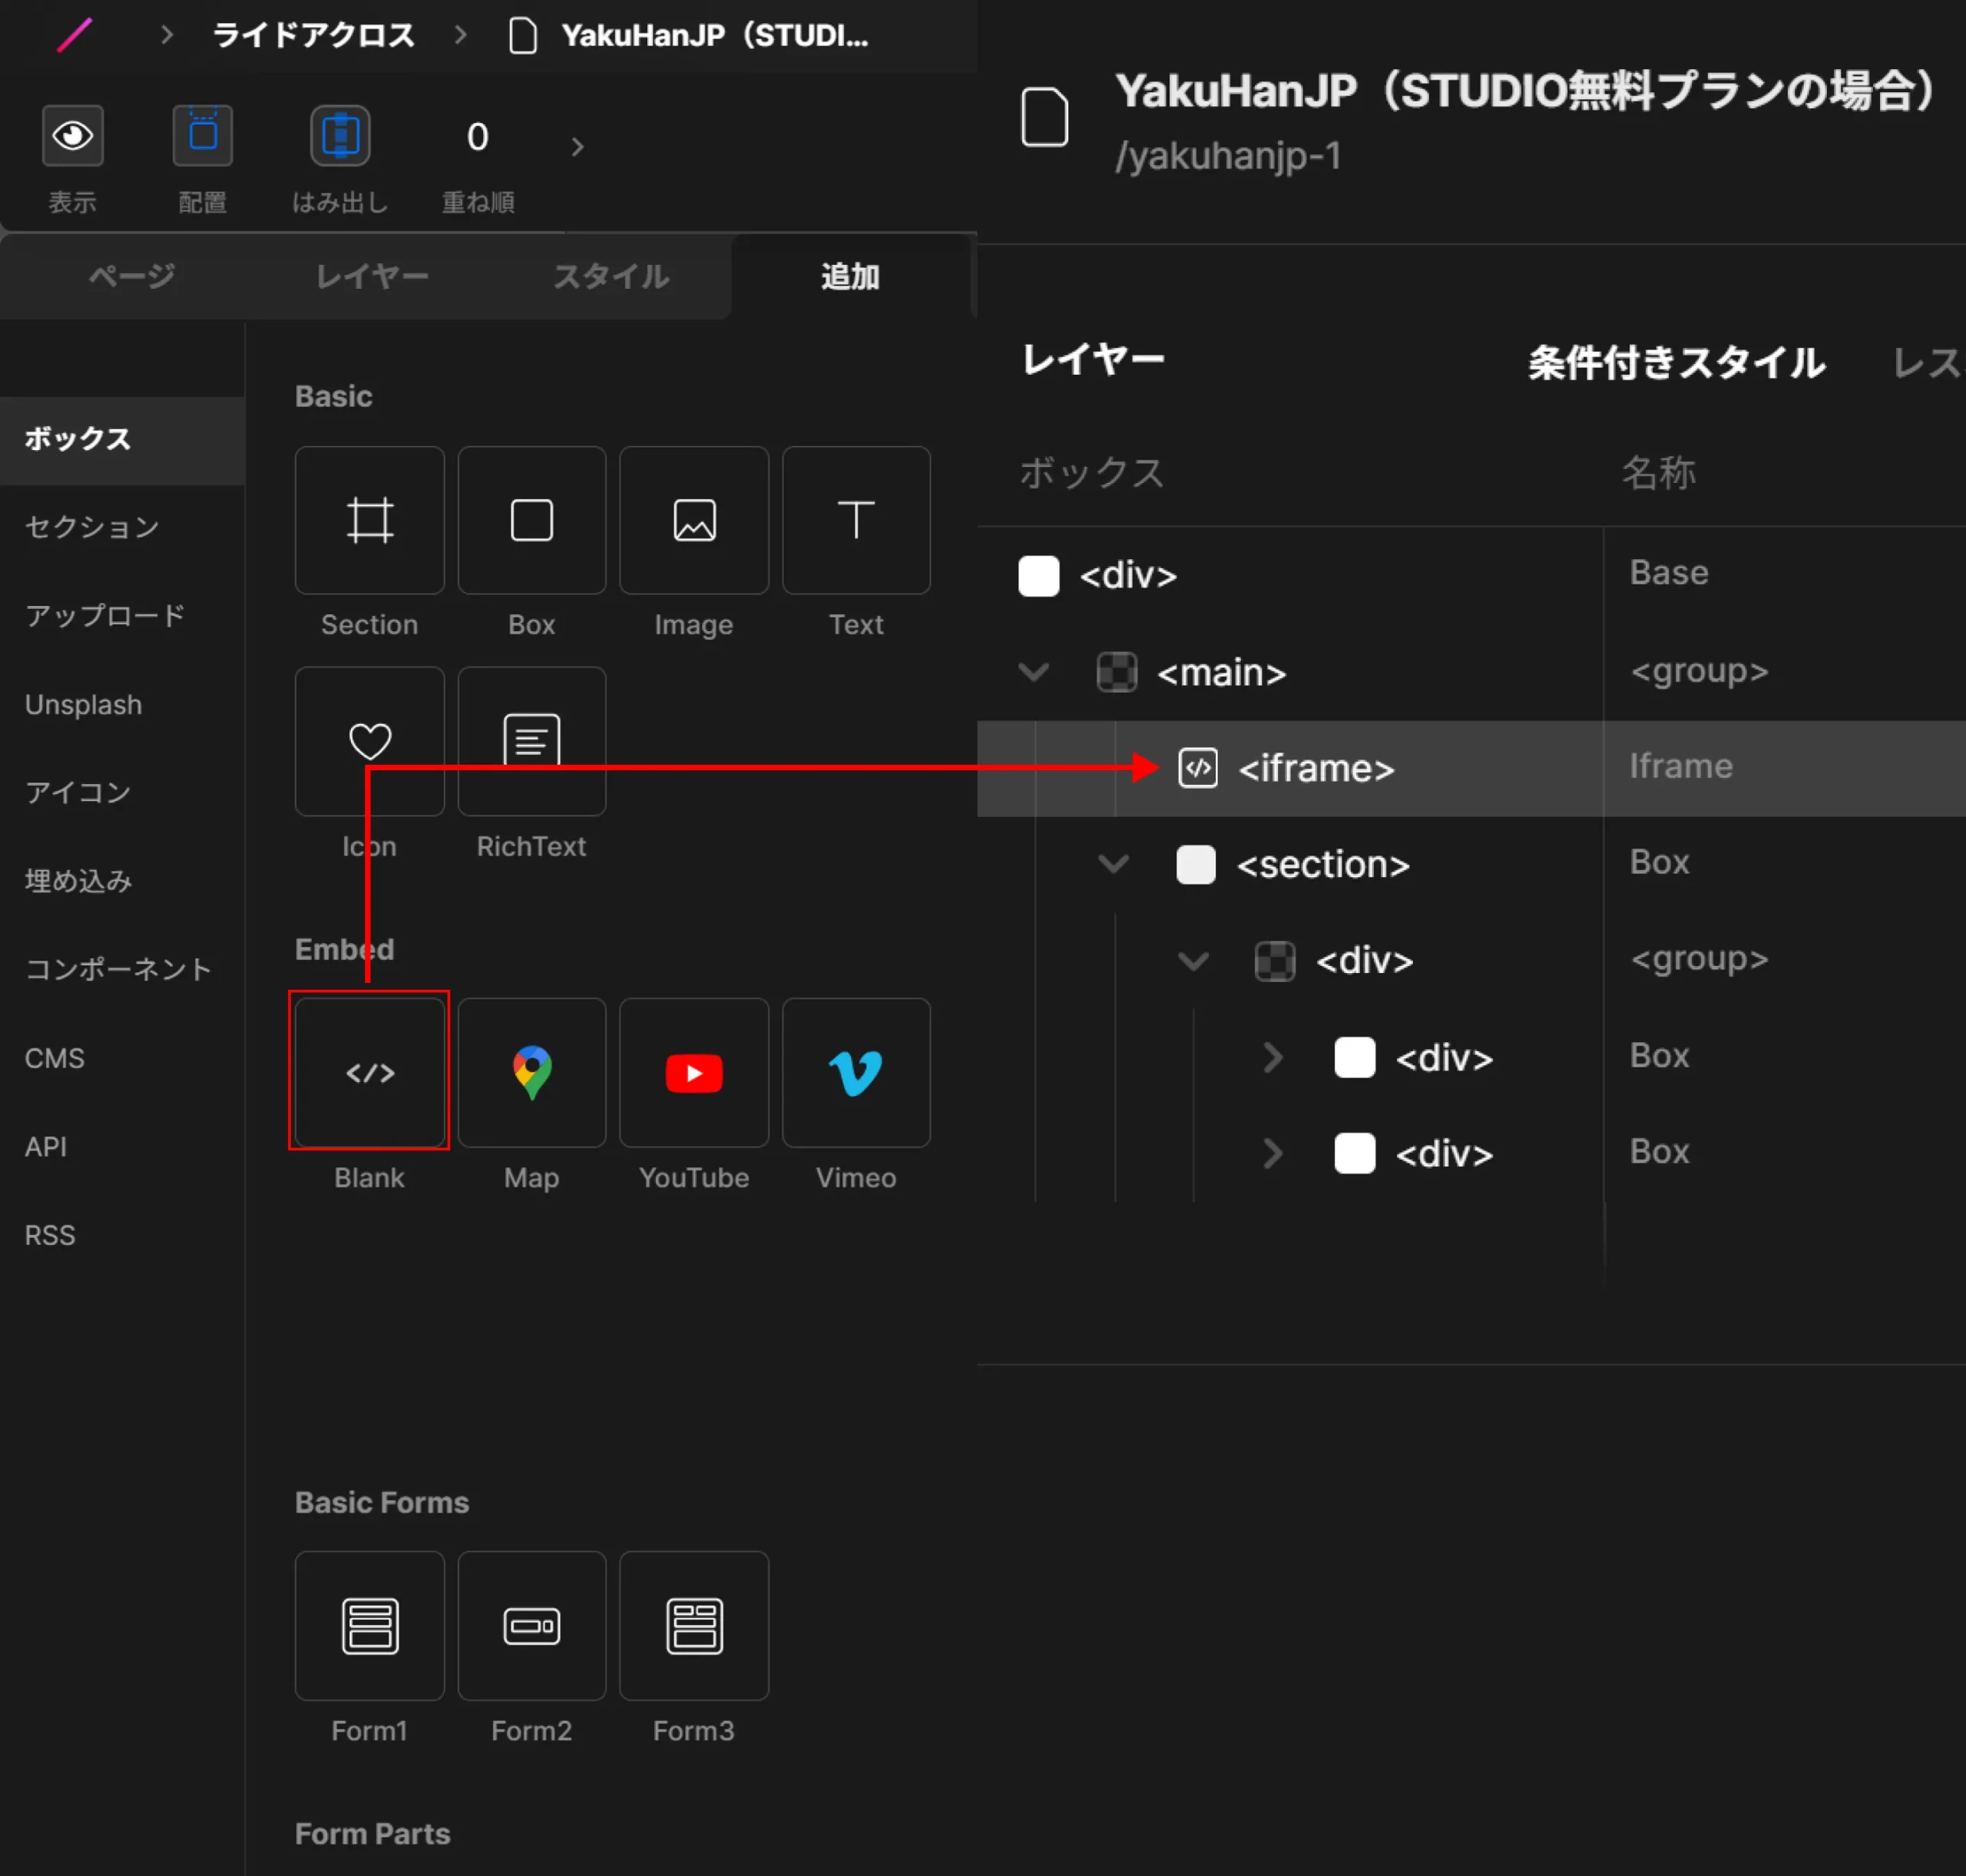Select the 追加 tab

coord(850,277)
